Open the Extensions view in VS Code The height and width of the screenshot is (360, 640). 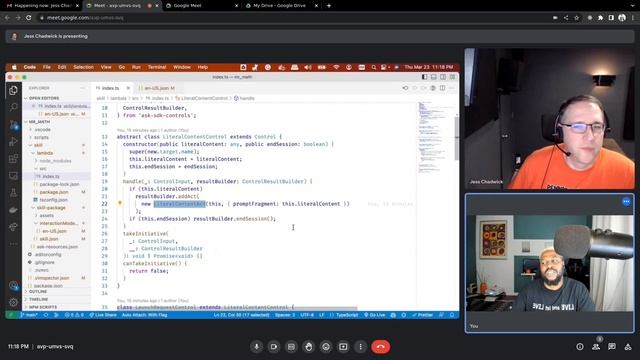(x=13, y=158)
